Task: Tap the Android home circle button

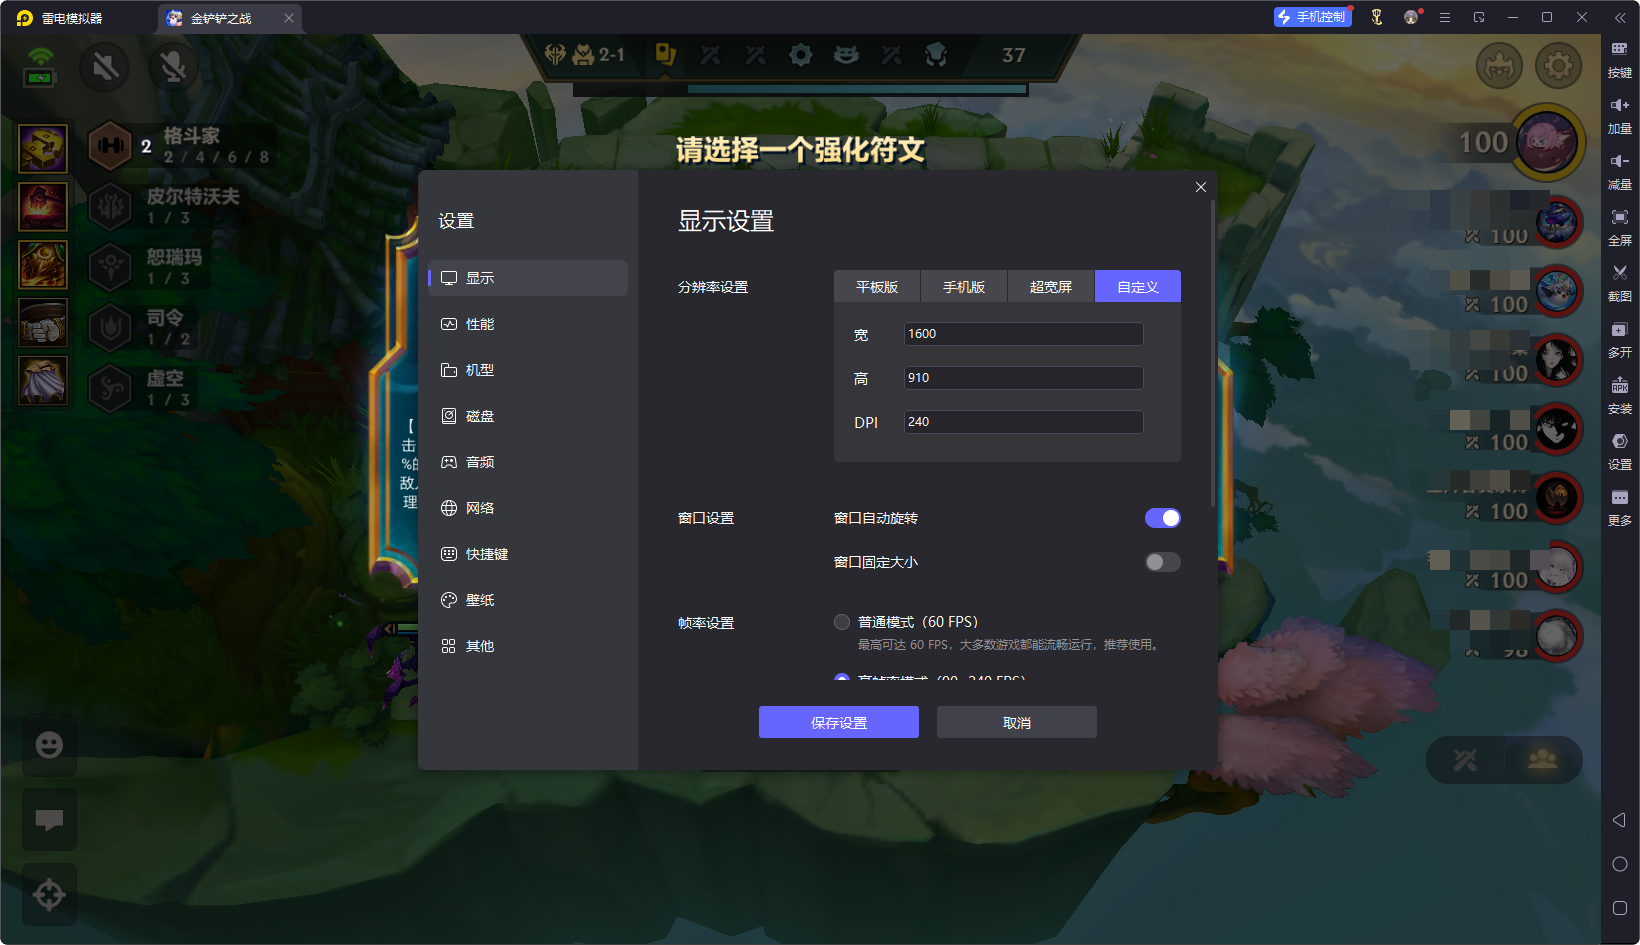Action: [1620, 864]
